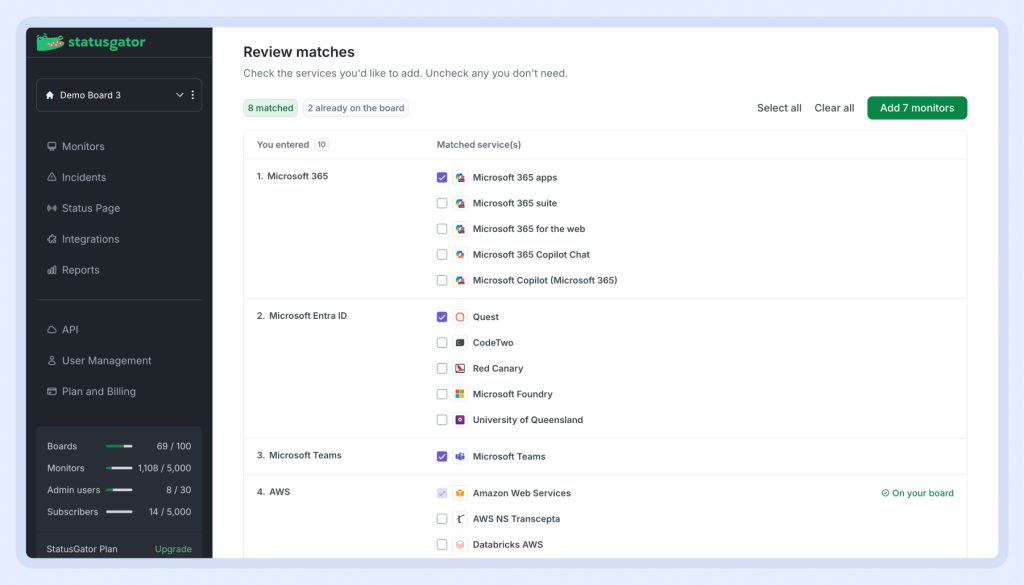Viewport: 1024px width, 585px height.
Task: Click the Amazon Web Services logo icon
Action: (x=460, y=493)
